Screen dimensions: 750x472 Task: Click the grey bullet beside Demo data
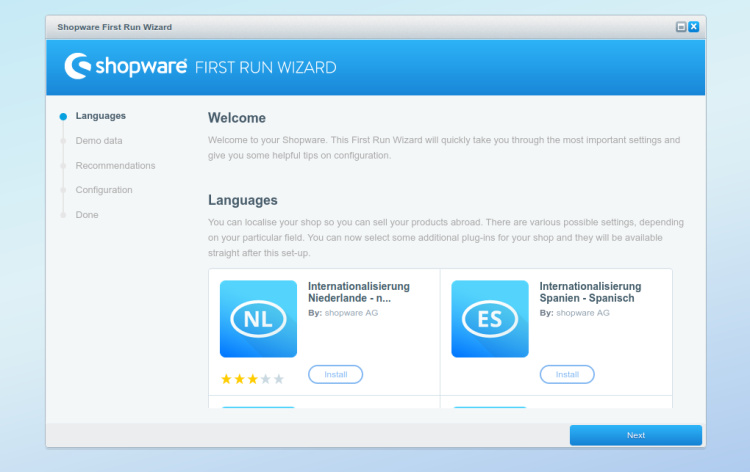63,141
